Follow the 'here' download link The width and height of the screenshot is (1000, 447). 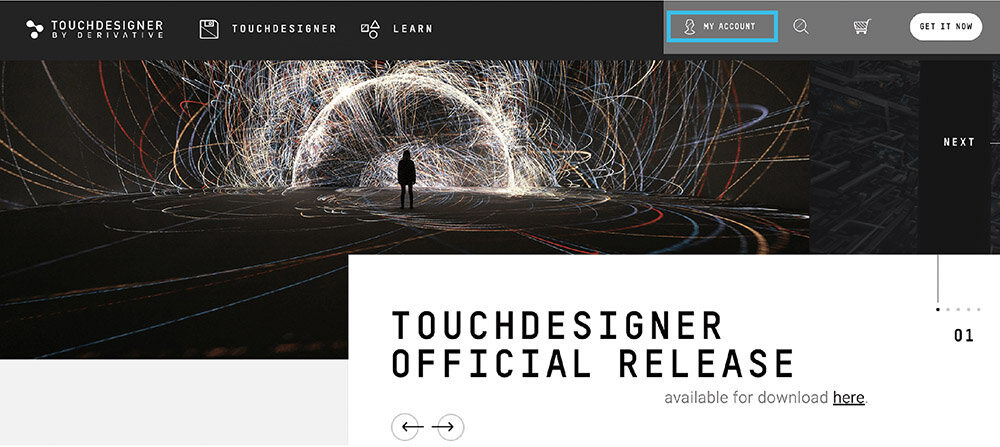tap(848, 397)
